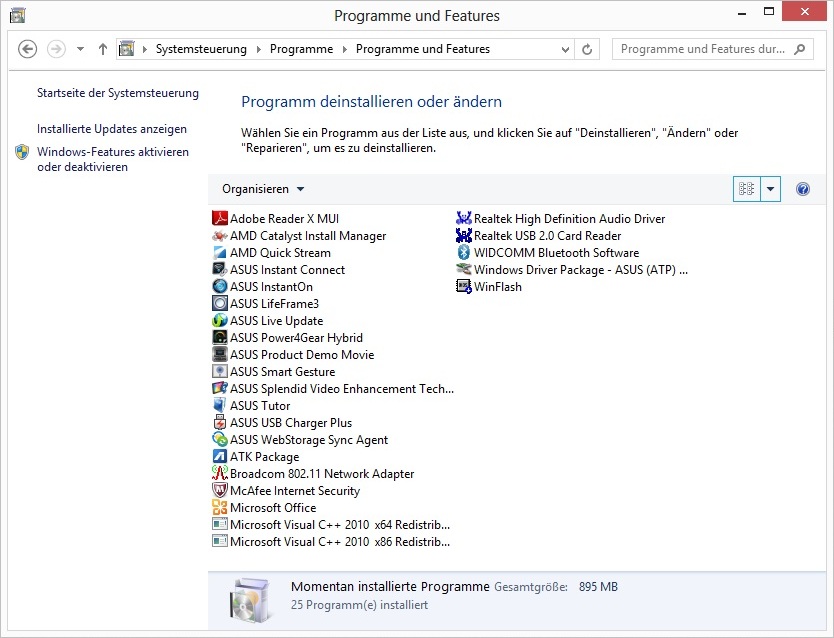Viewport: 834px width, 638px height.
Task: Click the ASUS USB Charger Plus icon
Action: [x=220, y=423]
